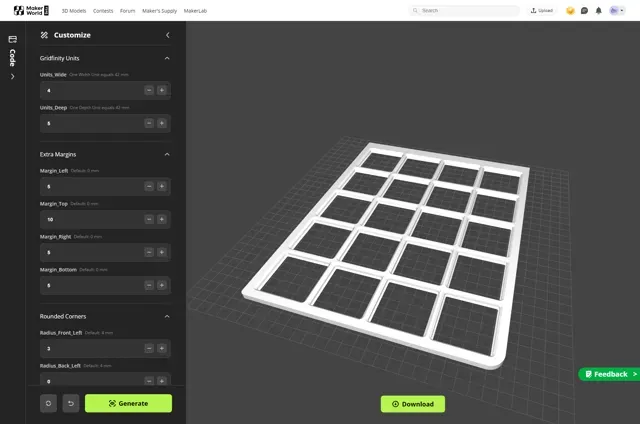Open the messages chat icon
The width and height of the screenshot is (640, 424).
coord(584,11)
